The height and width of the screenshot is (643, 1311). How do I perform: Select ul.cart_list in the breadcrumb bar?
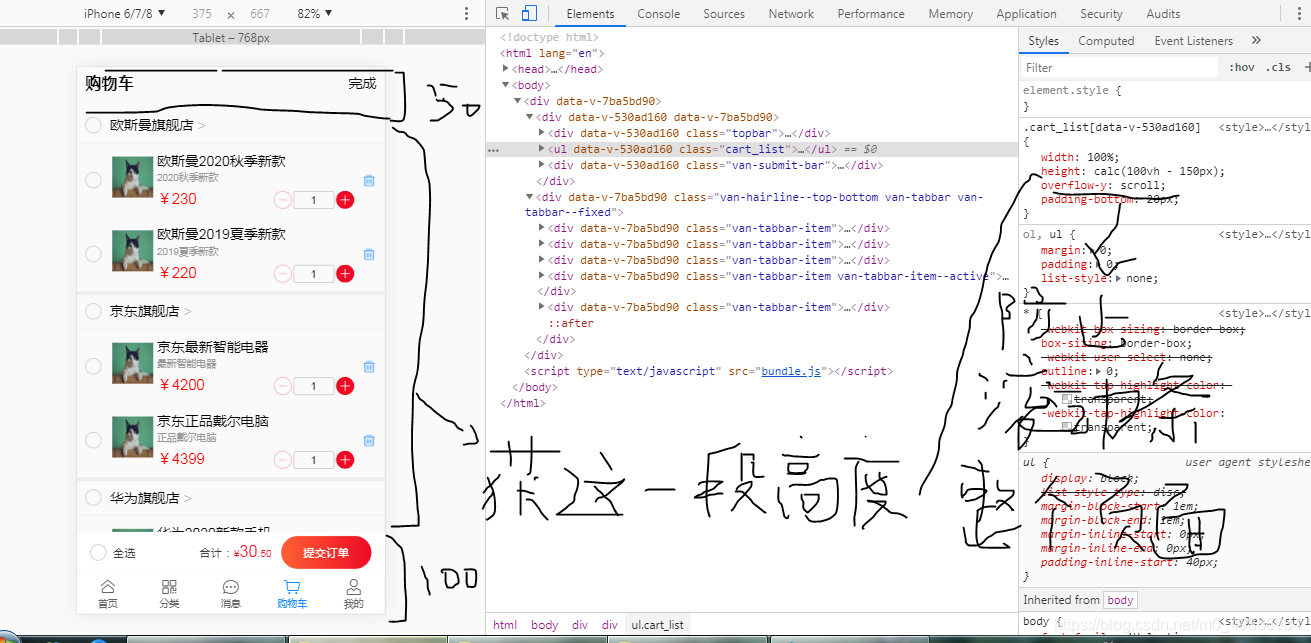click(657, 625)
